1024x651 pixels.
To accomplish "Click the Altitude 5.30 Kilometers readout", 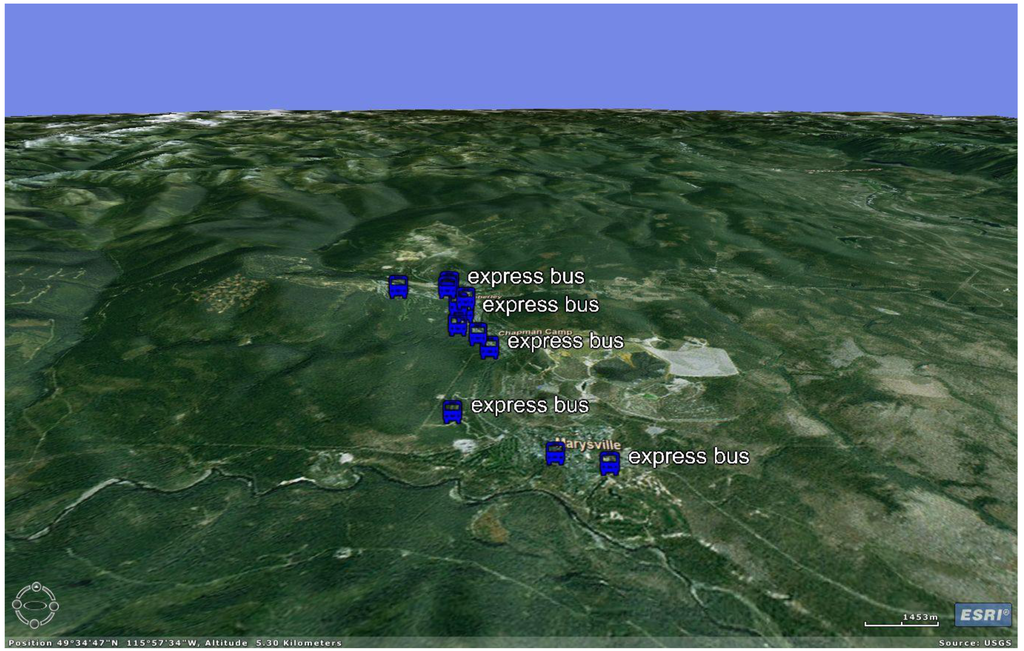I will (274, 643).
